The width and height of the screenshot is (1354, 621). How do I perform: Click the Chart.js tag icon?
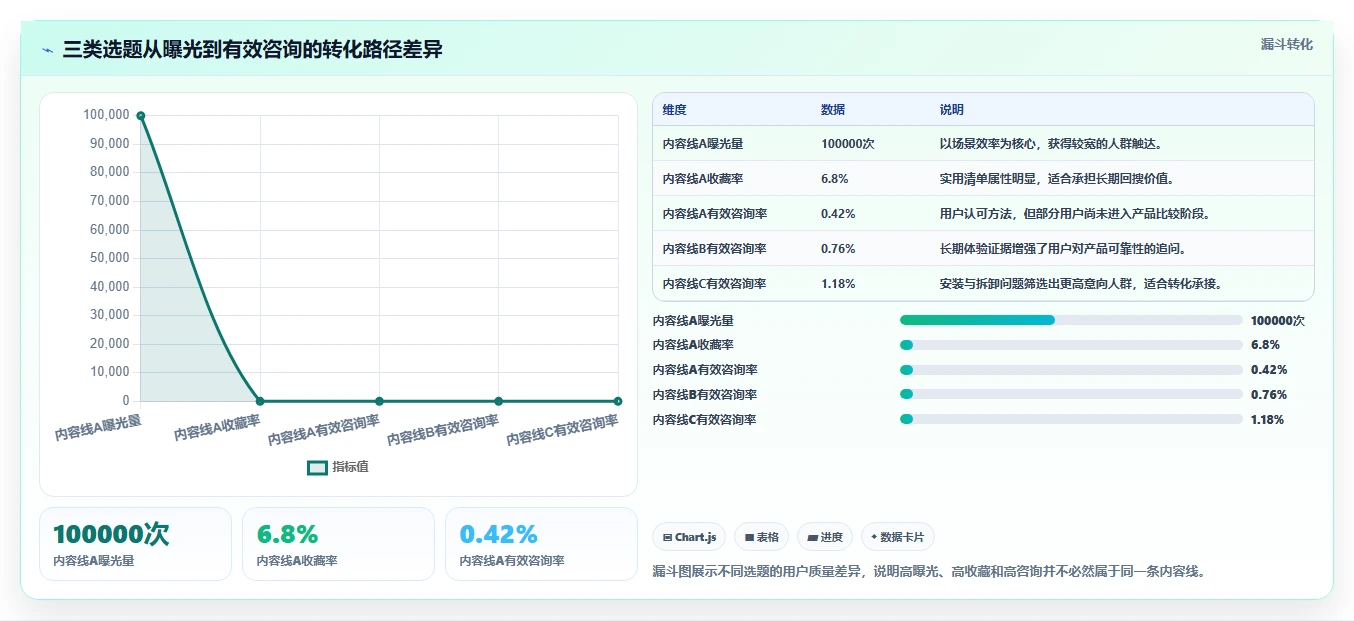(667, 537)
